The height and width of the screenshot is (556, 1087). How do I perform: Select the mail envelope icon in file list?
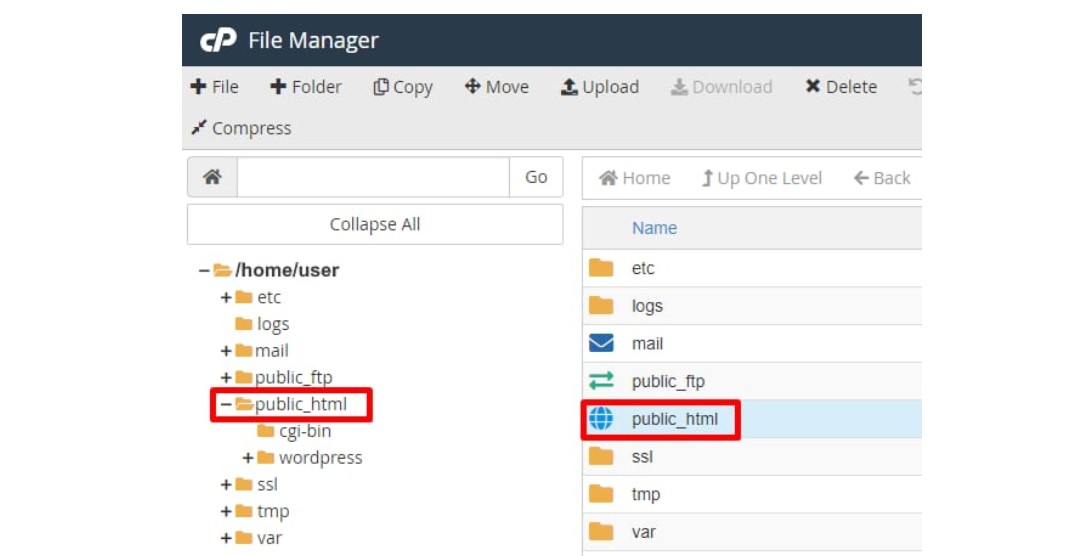click(601, 344)
